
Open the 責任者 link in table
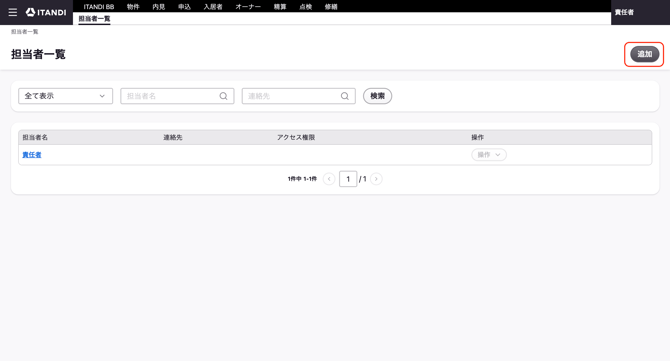click(x=32, y=155)
